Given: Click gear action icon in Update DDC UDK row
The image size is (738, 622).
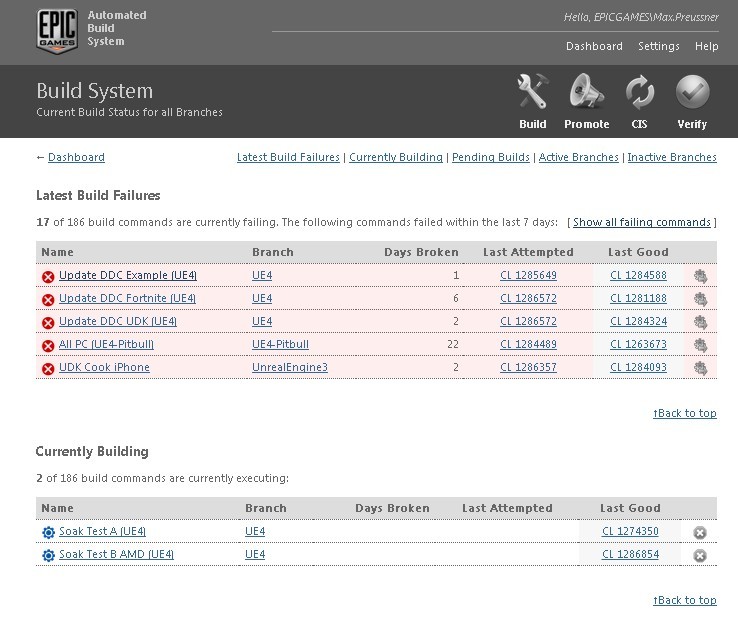Looking at the screenshot, I should (x=700, y=322).
